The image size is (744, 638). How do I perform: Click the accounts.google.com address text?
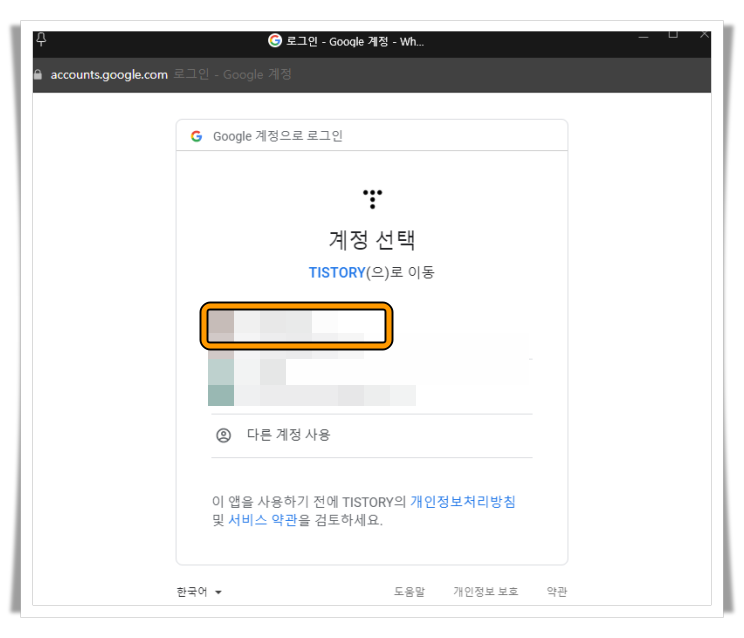[x=109, y=74]
